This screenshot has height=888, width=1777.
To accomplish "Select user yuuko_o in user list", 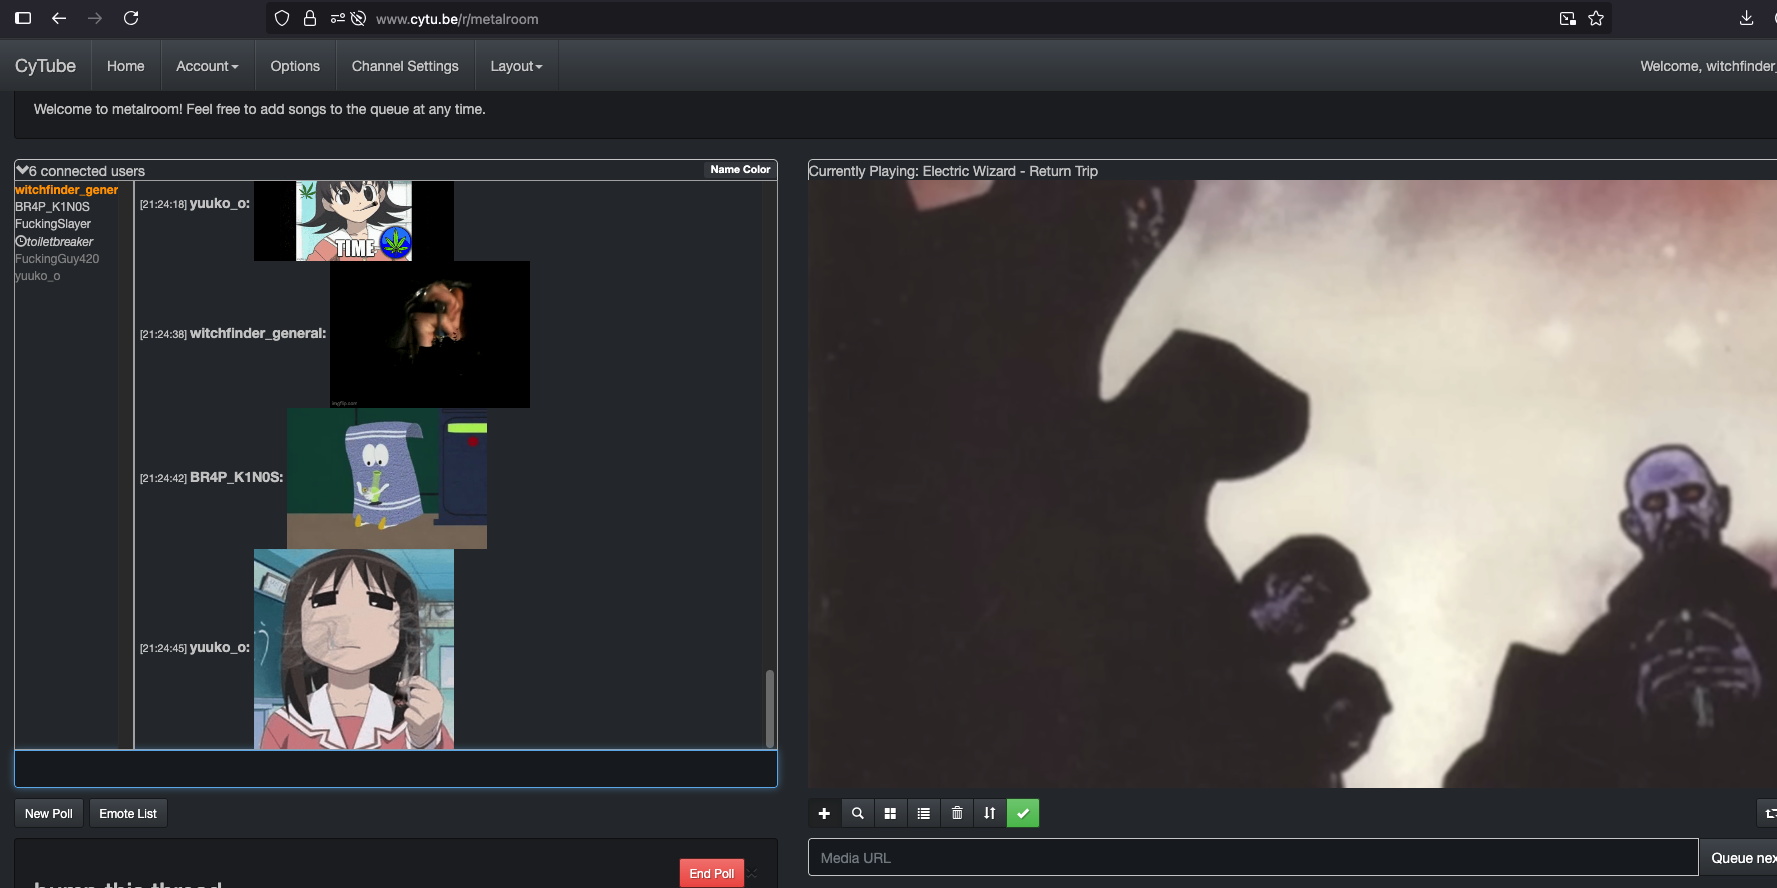I will pos(38,276).
